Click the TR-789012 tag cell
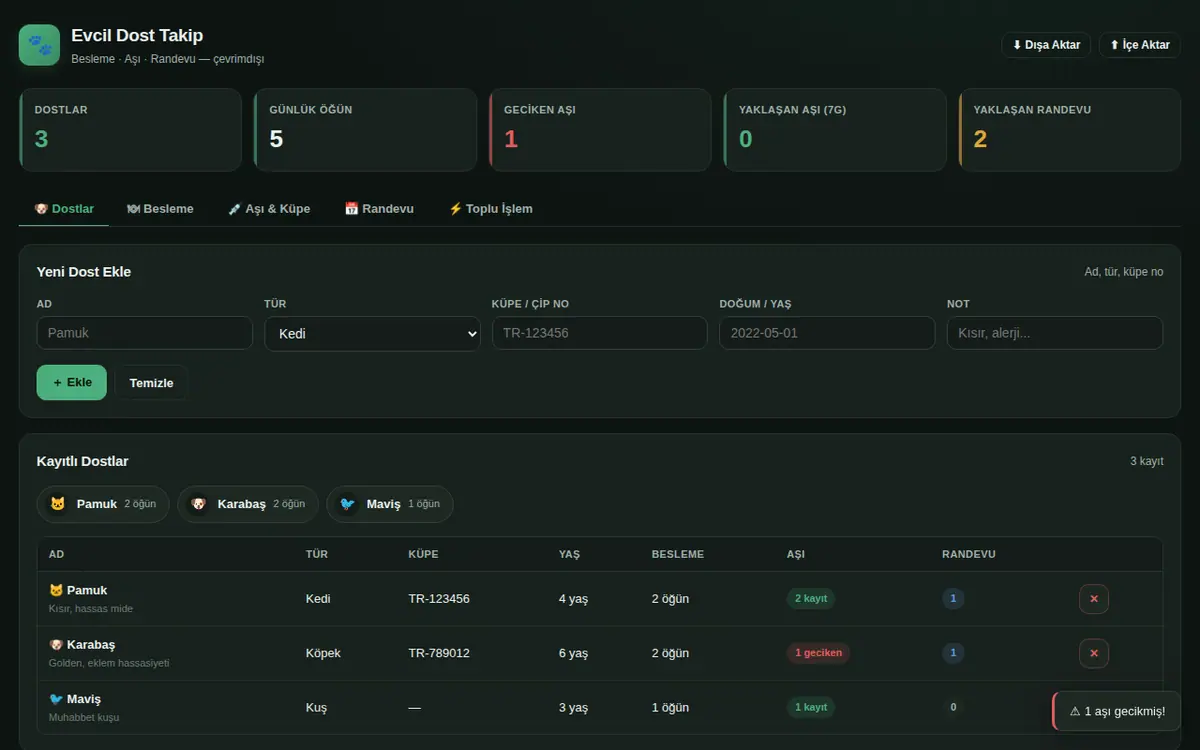The height and width of the screenshot is (750, 1200). click(x=439, y=653)
